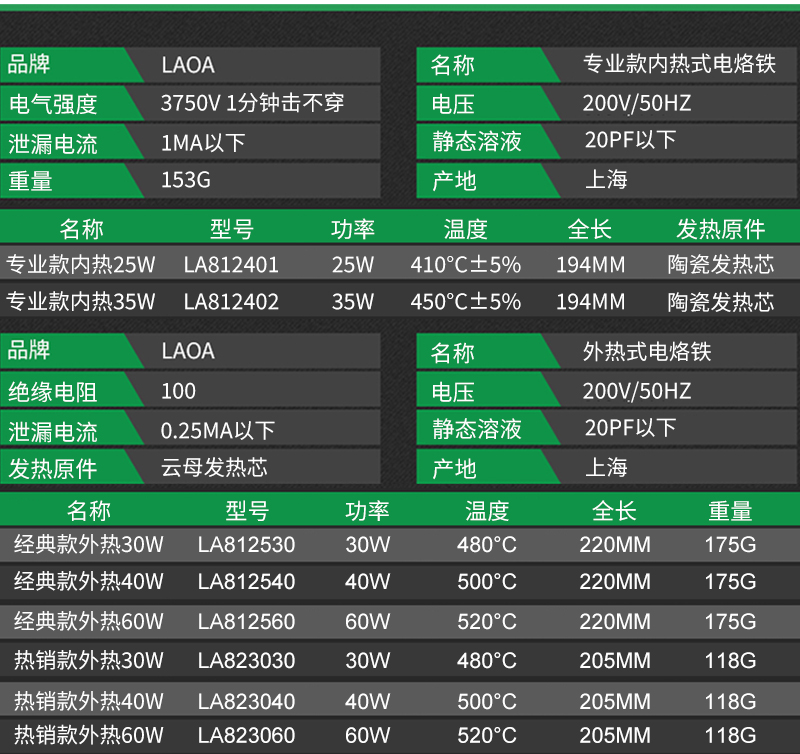Click the 云母发热芯 value
This screenshot has height=754, width=800.
(x=214, y=468)
